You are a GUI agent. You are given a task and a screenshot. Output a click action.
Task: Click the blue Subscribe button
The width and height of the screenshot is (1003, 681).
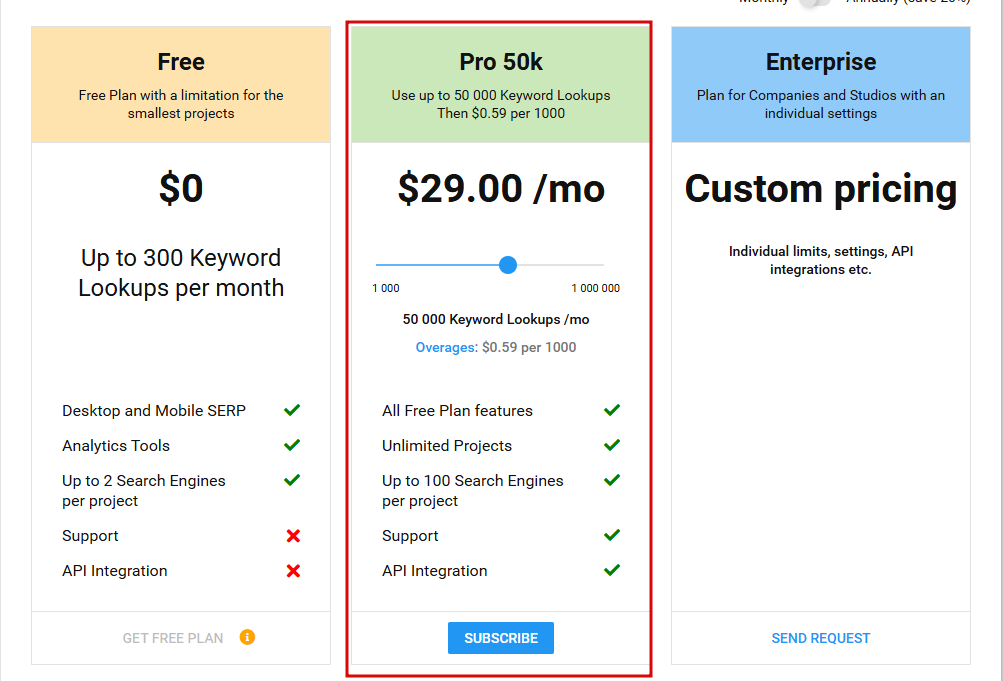501,638
